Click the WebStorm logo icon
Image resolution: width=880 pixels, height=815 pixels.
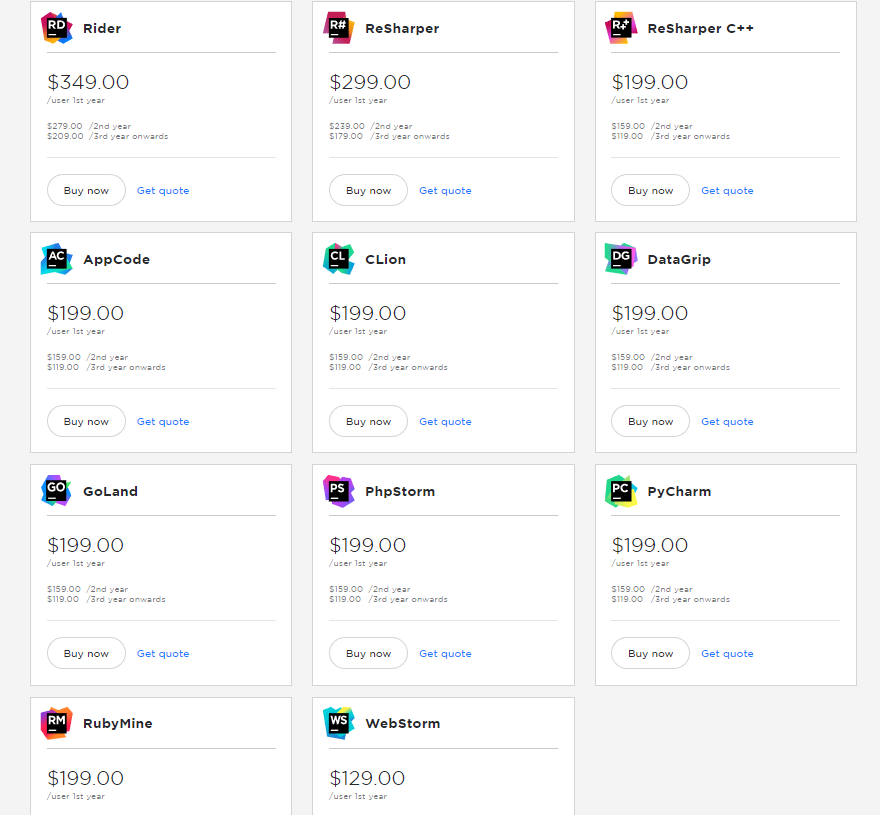coord(339,723)
